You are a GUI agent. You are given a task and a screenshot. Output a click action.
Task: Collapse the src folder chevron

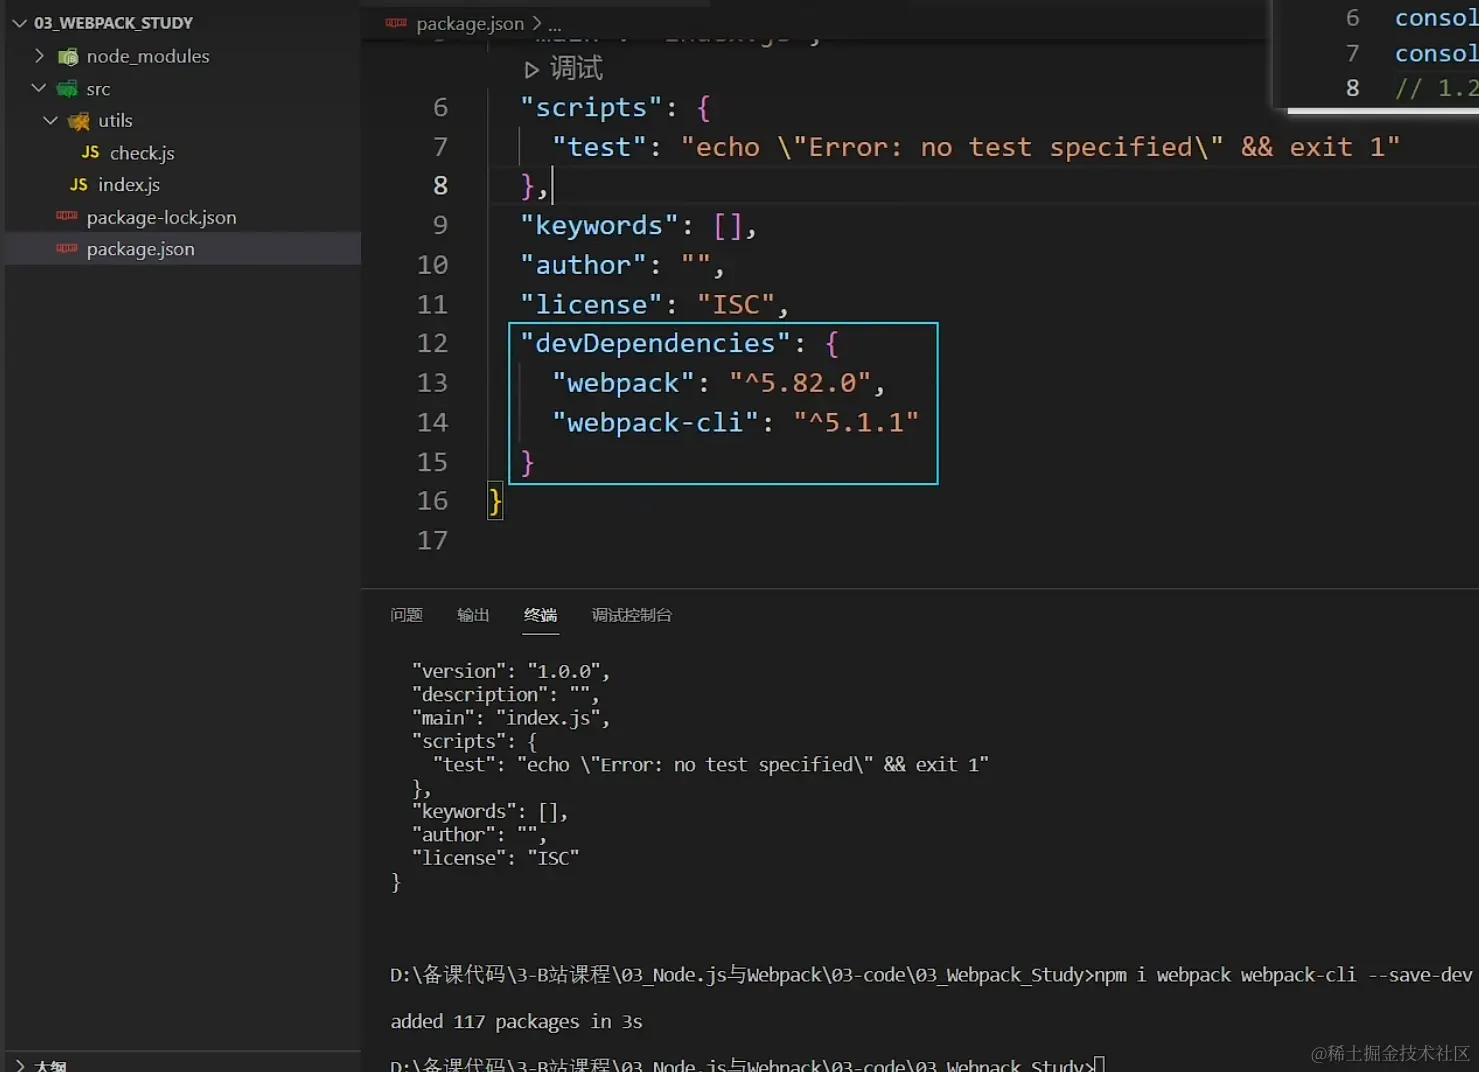(x=39, y=88)
